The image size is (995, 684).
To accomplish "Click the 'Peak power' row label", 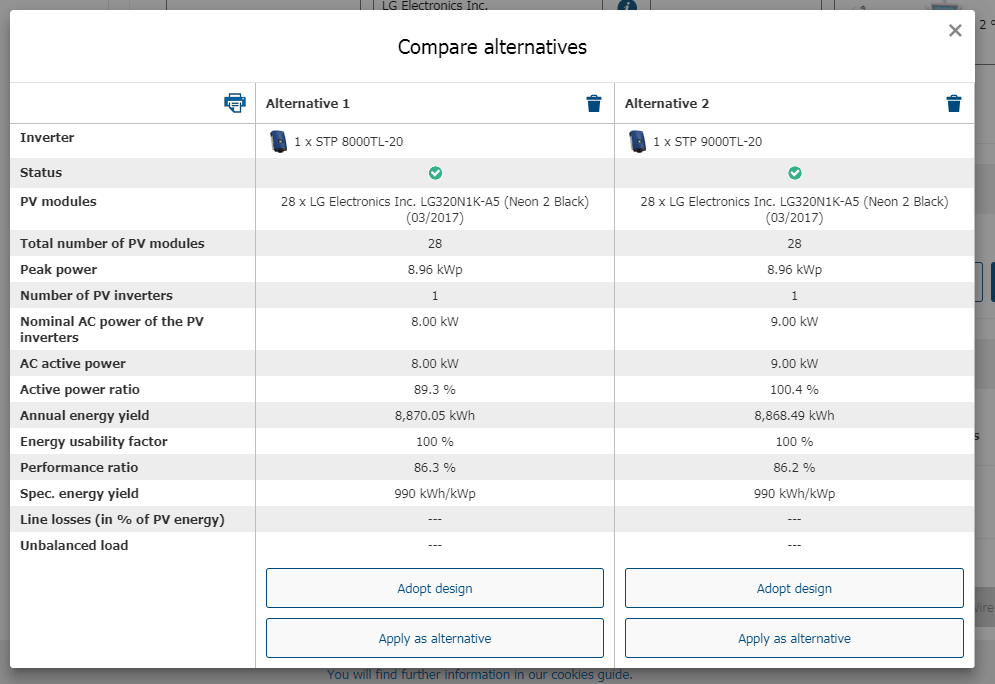I will [x=58, y=270].
